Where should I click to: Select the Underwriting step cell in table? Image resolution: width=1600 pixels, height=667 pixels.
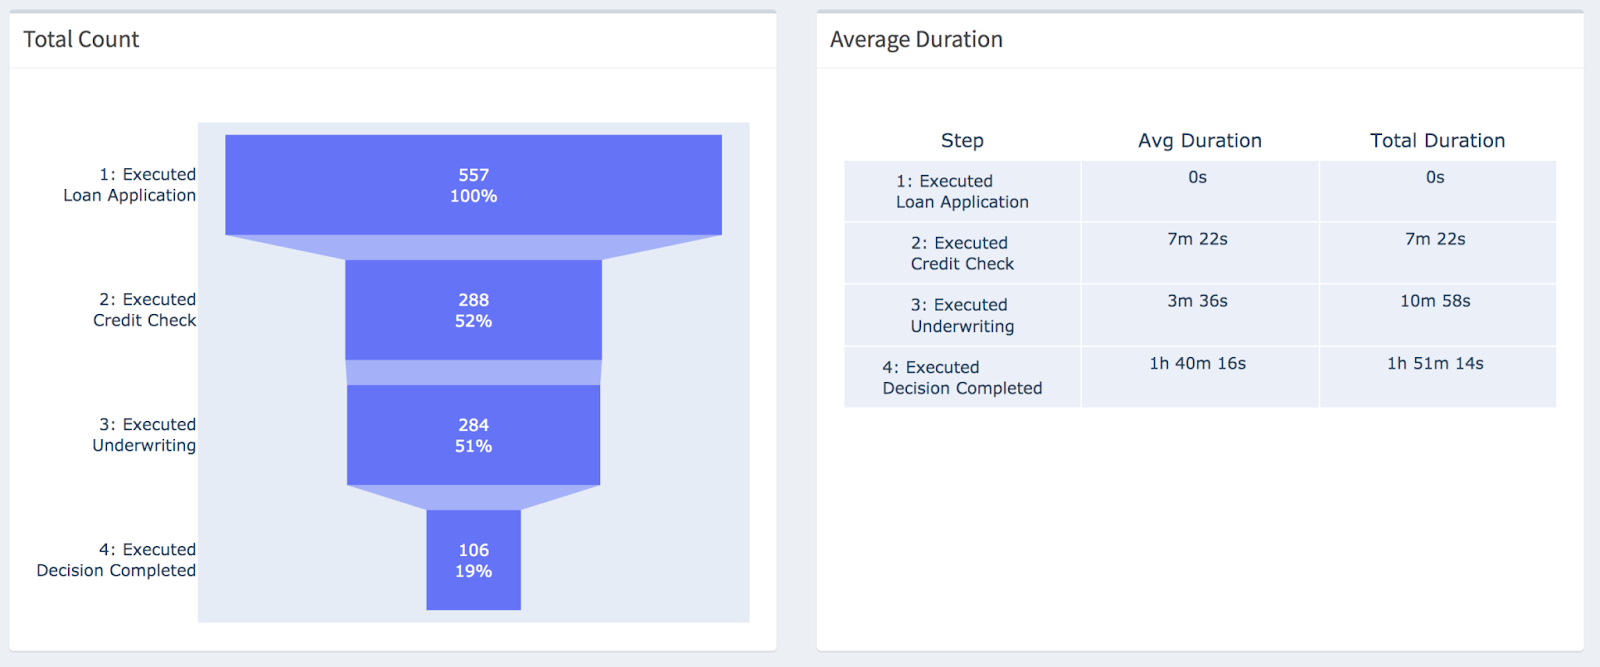point(962,315)
